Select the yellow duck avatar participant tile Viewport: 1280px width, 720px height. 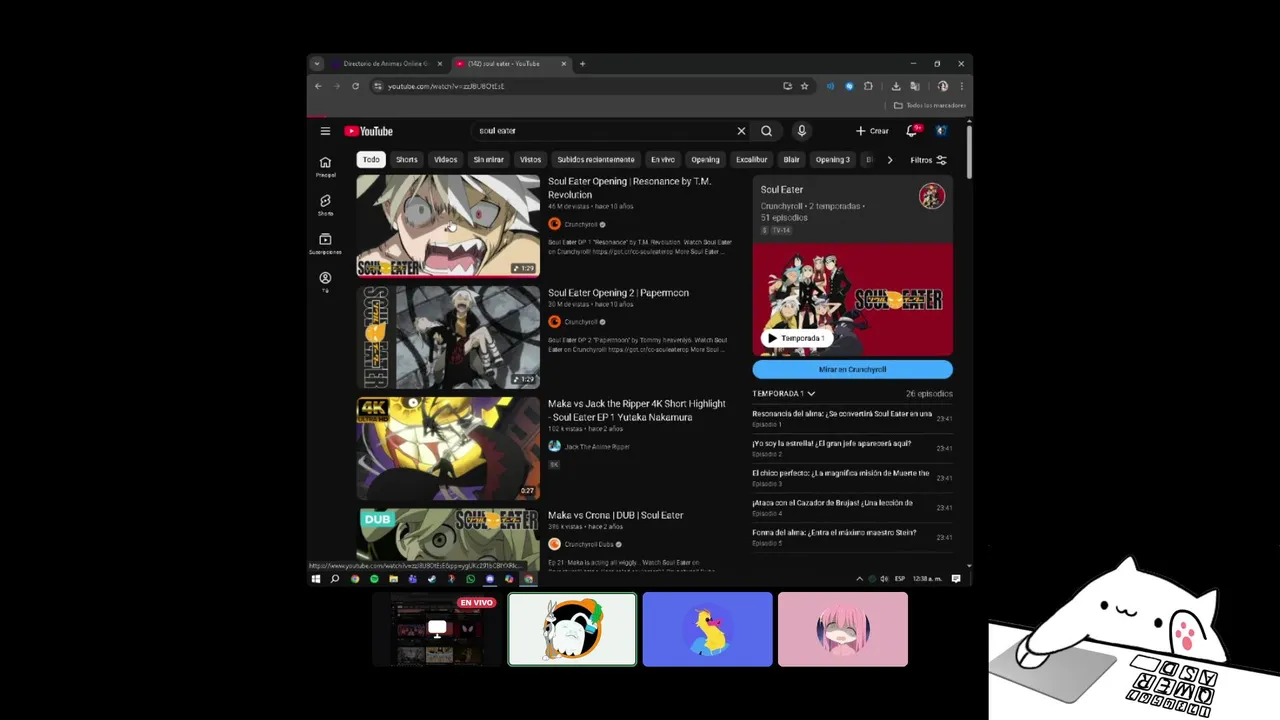click(708, 630)
